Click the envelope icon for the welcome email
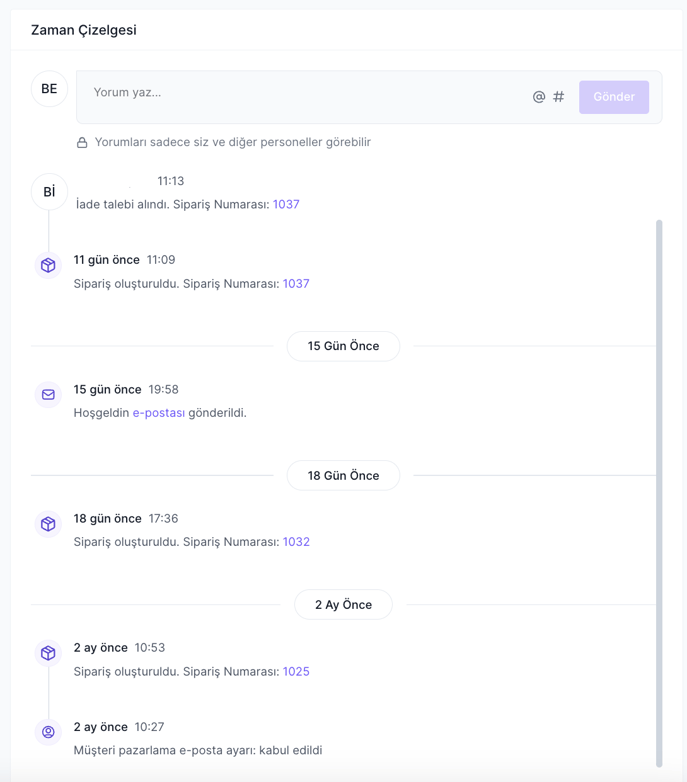 pos(48,394)
